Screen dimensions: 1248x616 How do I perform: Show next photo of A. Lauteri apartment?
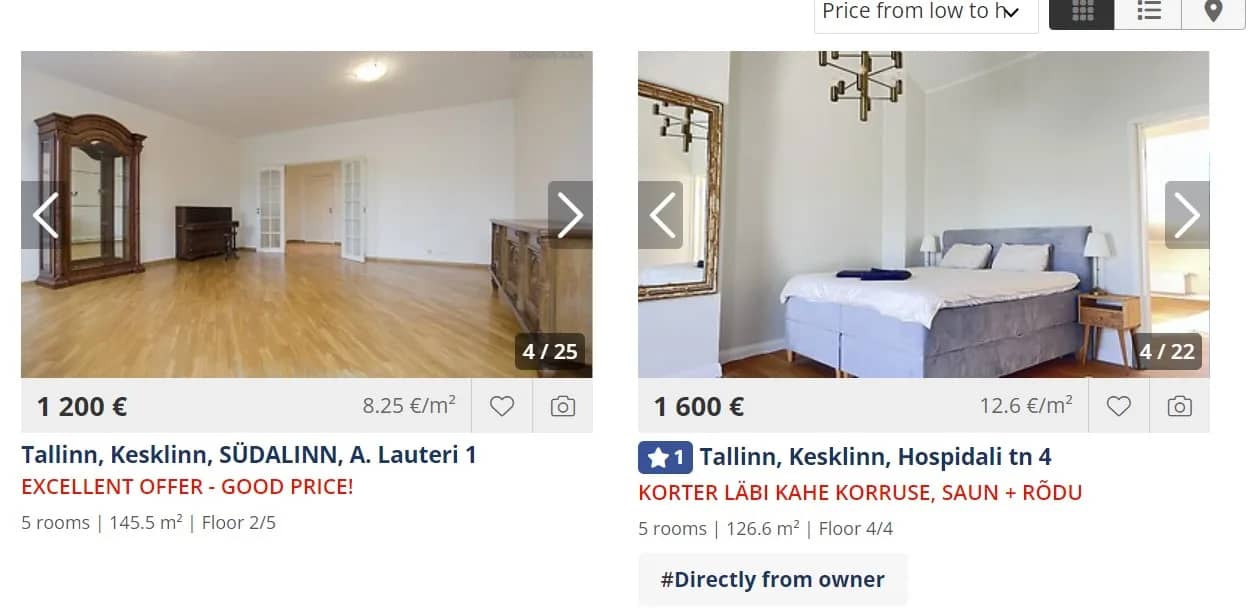pos(570,215)
